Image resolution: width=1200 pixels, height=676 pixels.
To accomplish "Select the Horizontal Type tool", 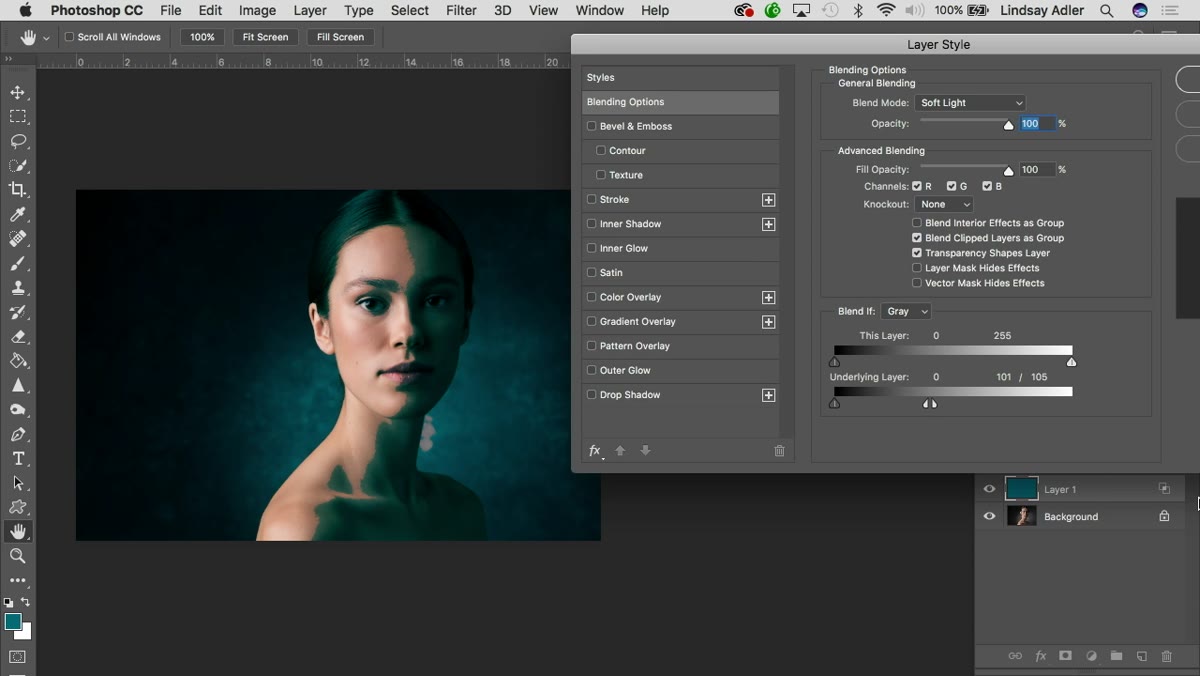I will tap(18, 459).
